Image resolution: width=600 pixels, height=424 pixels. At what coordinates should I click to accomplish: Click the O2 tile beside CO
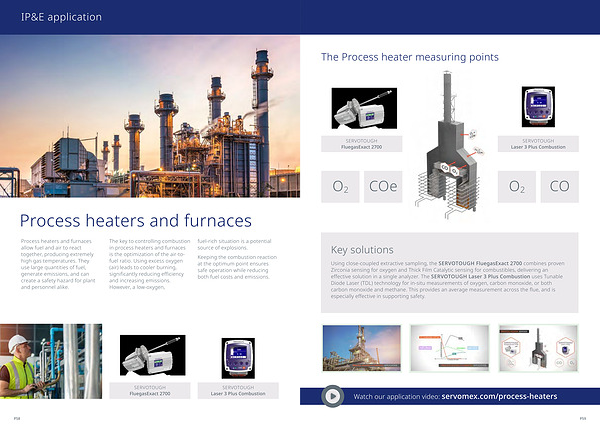click(x=517, y=186)
